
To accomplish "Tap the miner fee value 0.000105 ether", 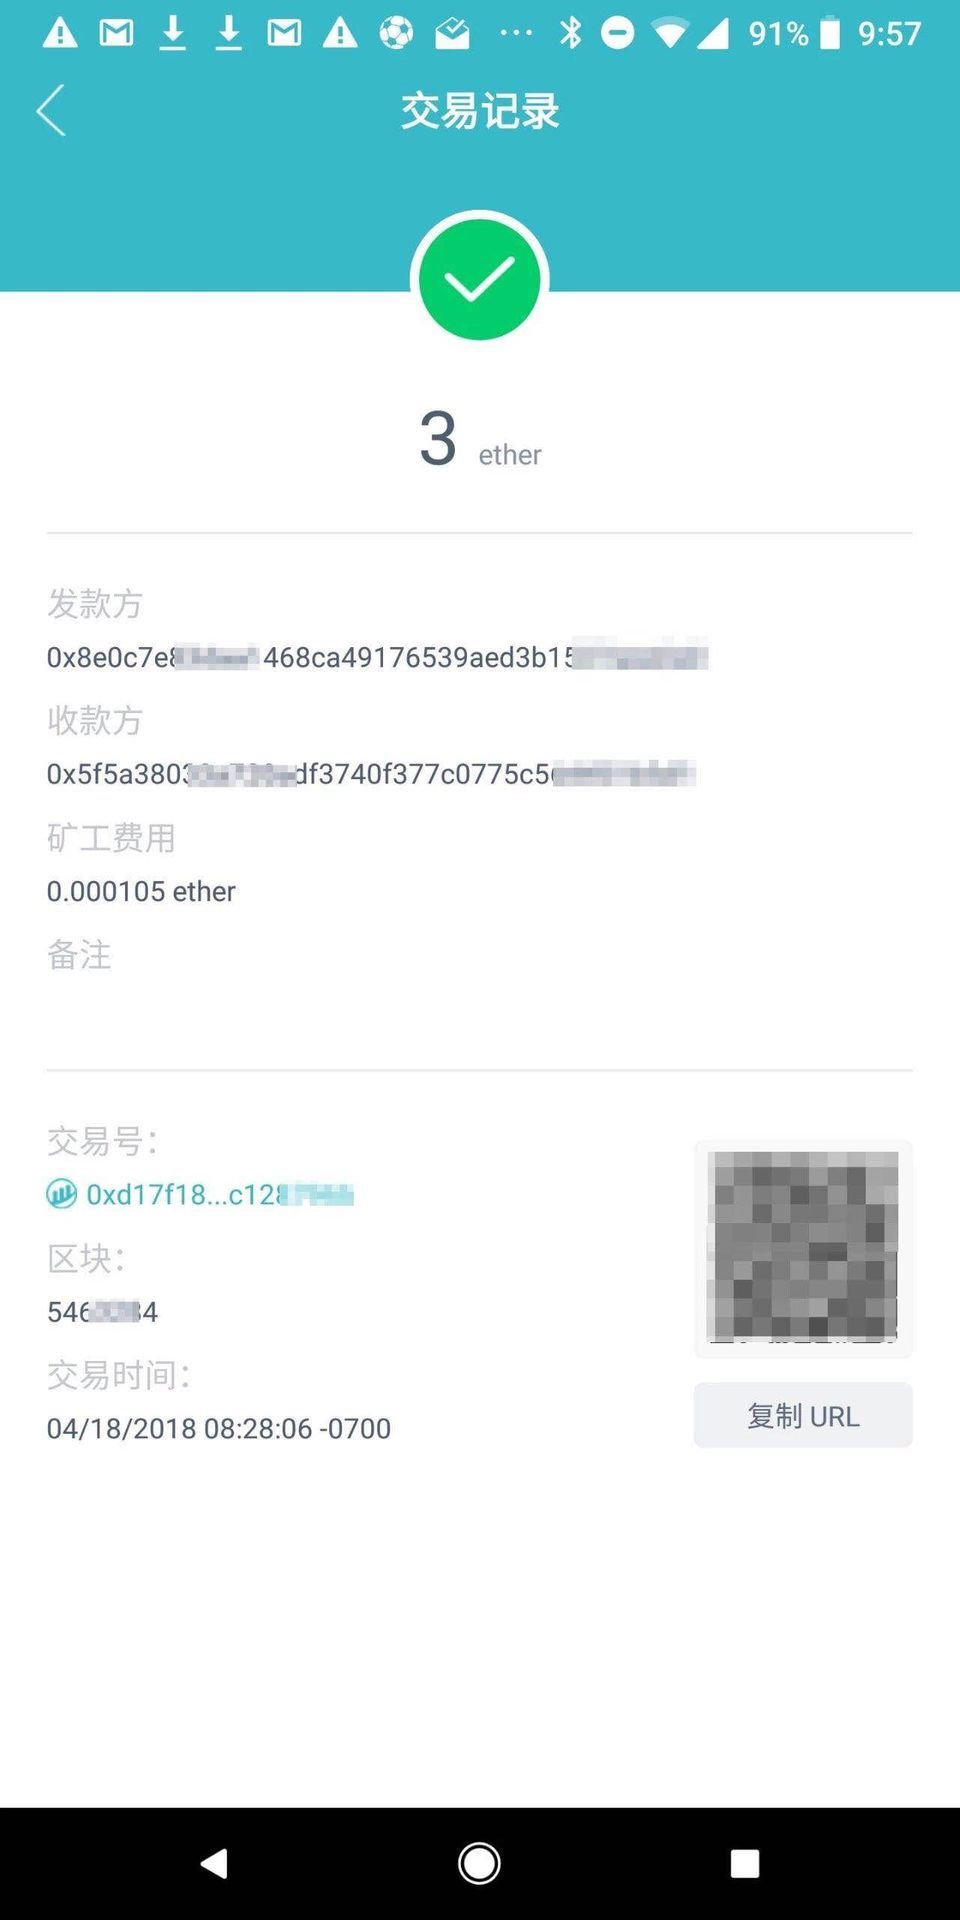I will 141,891.
